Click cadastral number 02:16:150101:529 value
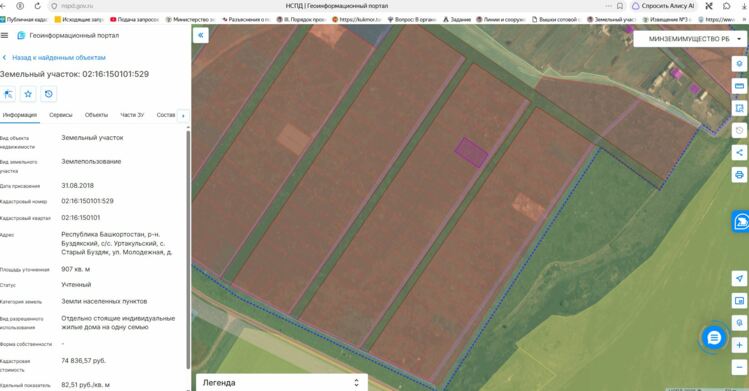749x391 pixels. tap(87, 201)
